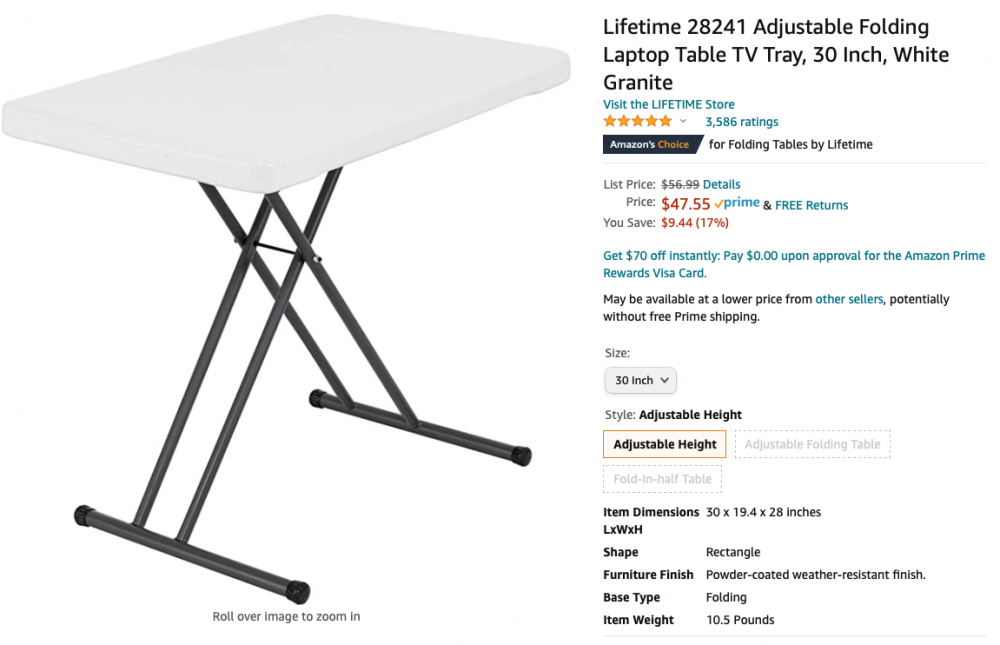Click the crossed-out $56.99 list price
This screenshot has width=1000, height=645.
[x=679, y=184]
